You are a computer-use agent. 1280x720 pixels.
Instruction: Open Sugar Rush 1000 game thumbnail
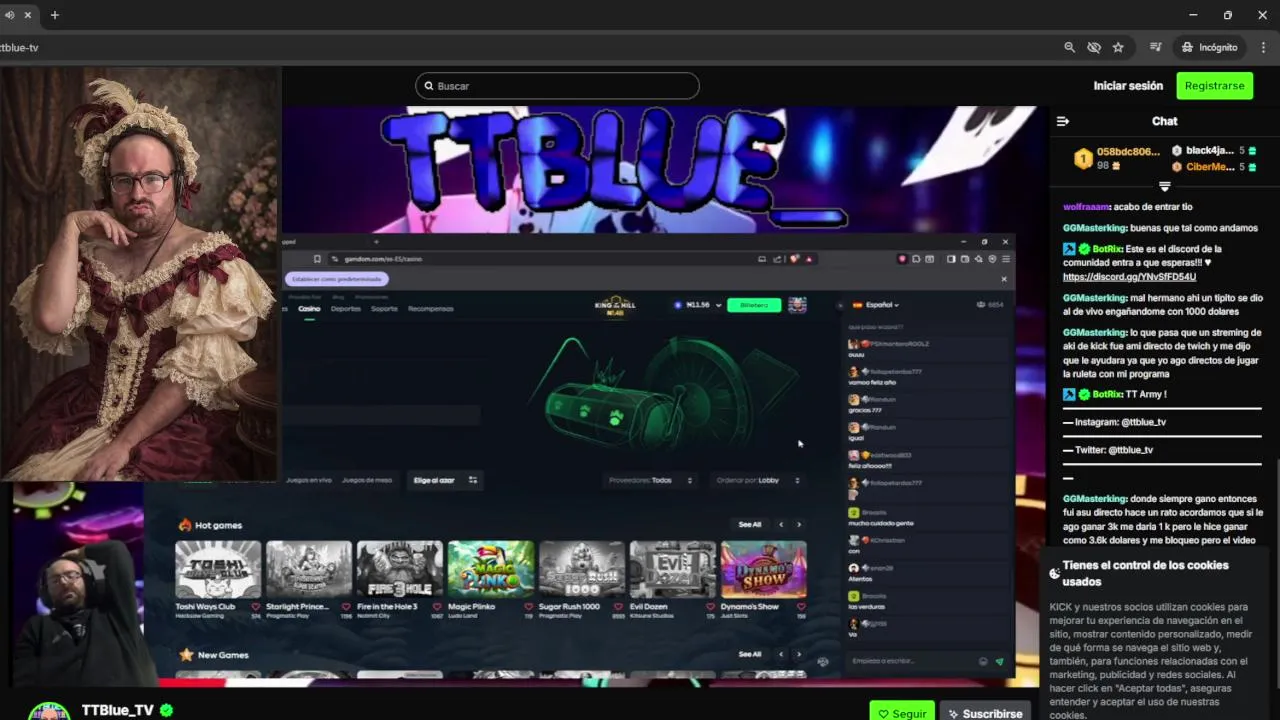coord(582,569)
